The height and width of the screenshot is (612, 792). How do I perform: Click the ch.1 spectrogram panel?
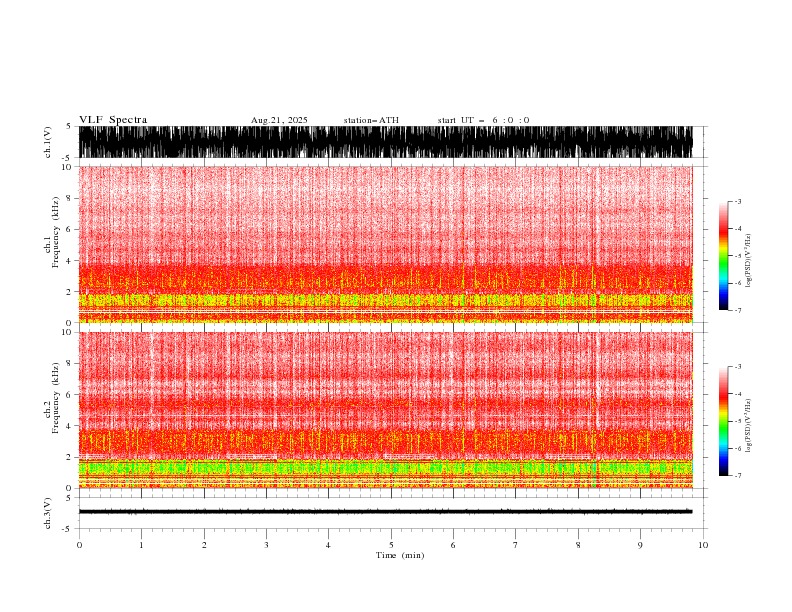[386, 244]
